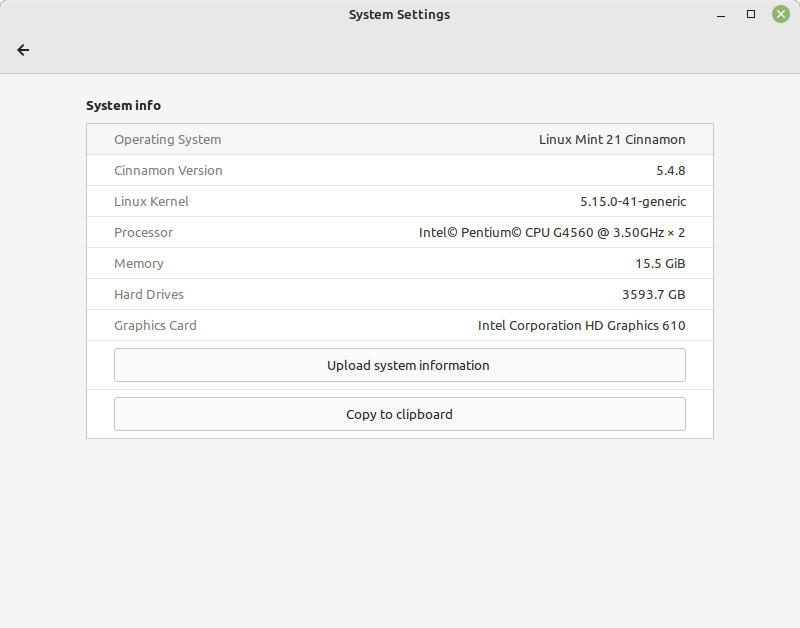Click the System info heading
Viewport: 800px width, 628px height.
tap(123, 105)
